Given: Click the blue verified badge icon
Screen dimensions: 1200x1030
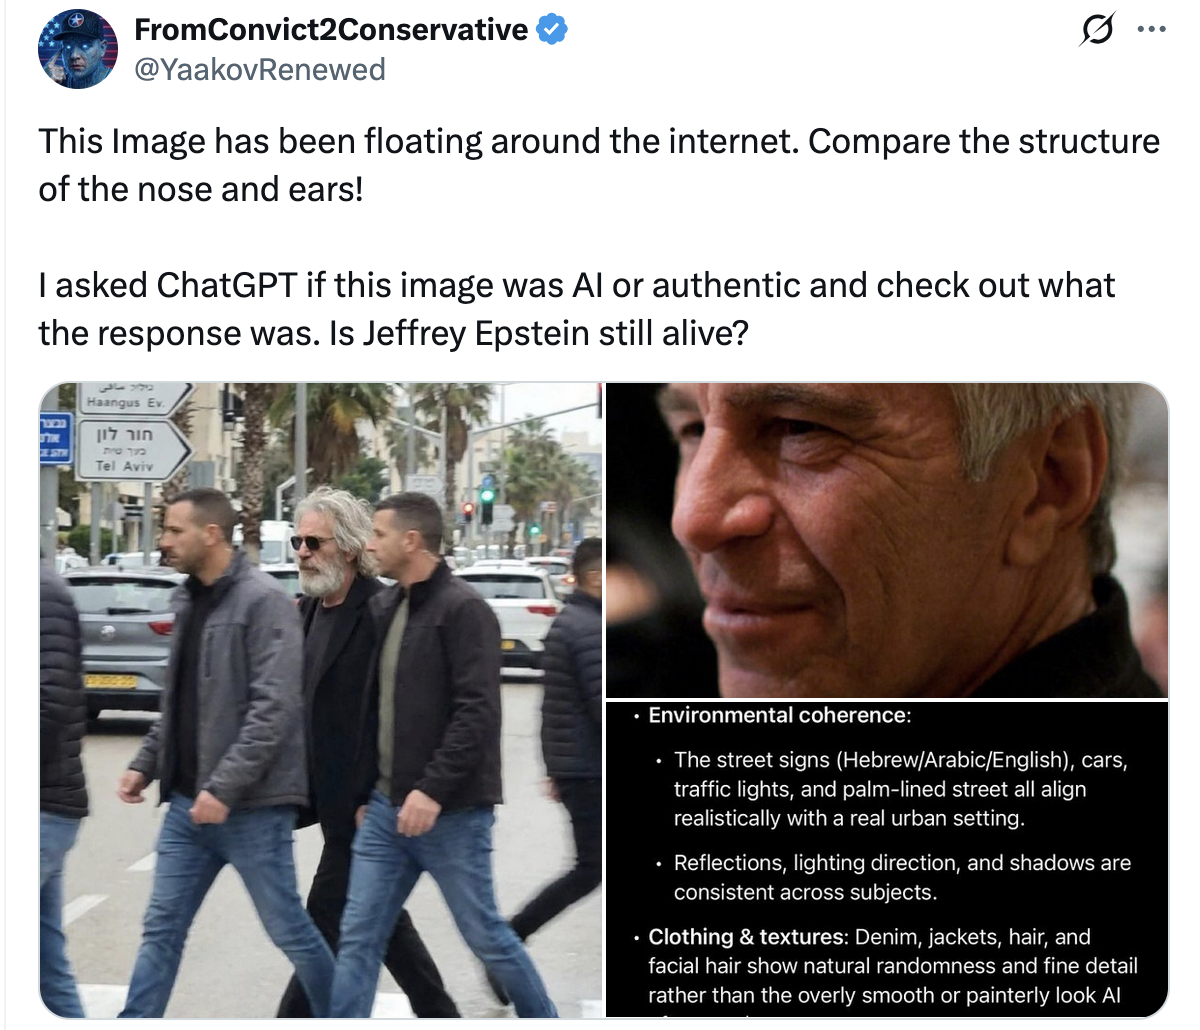Looking at the screenshot, I should click(552, 30).
